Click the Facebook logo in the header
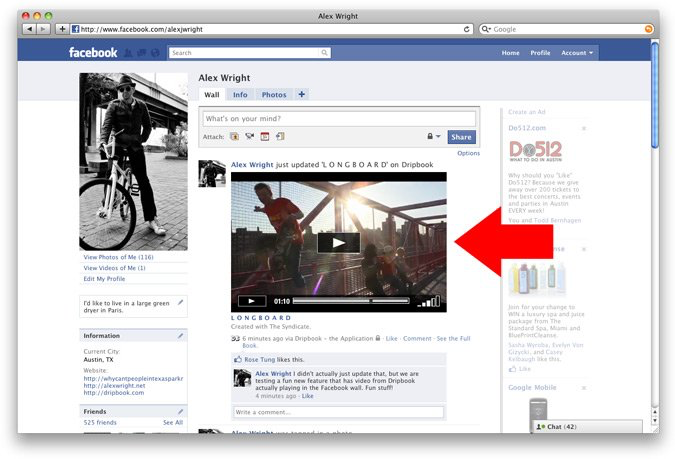 [x=93, y=53]
